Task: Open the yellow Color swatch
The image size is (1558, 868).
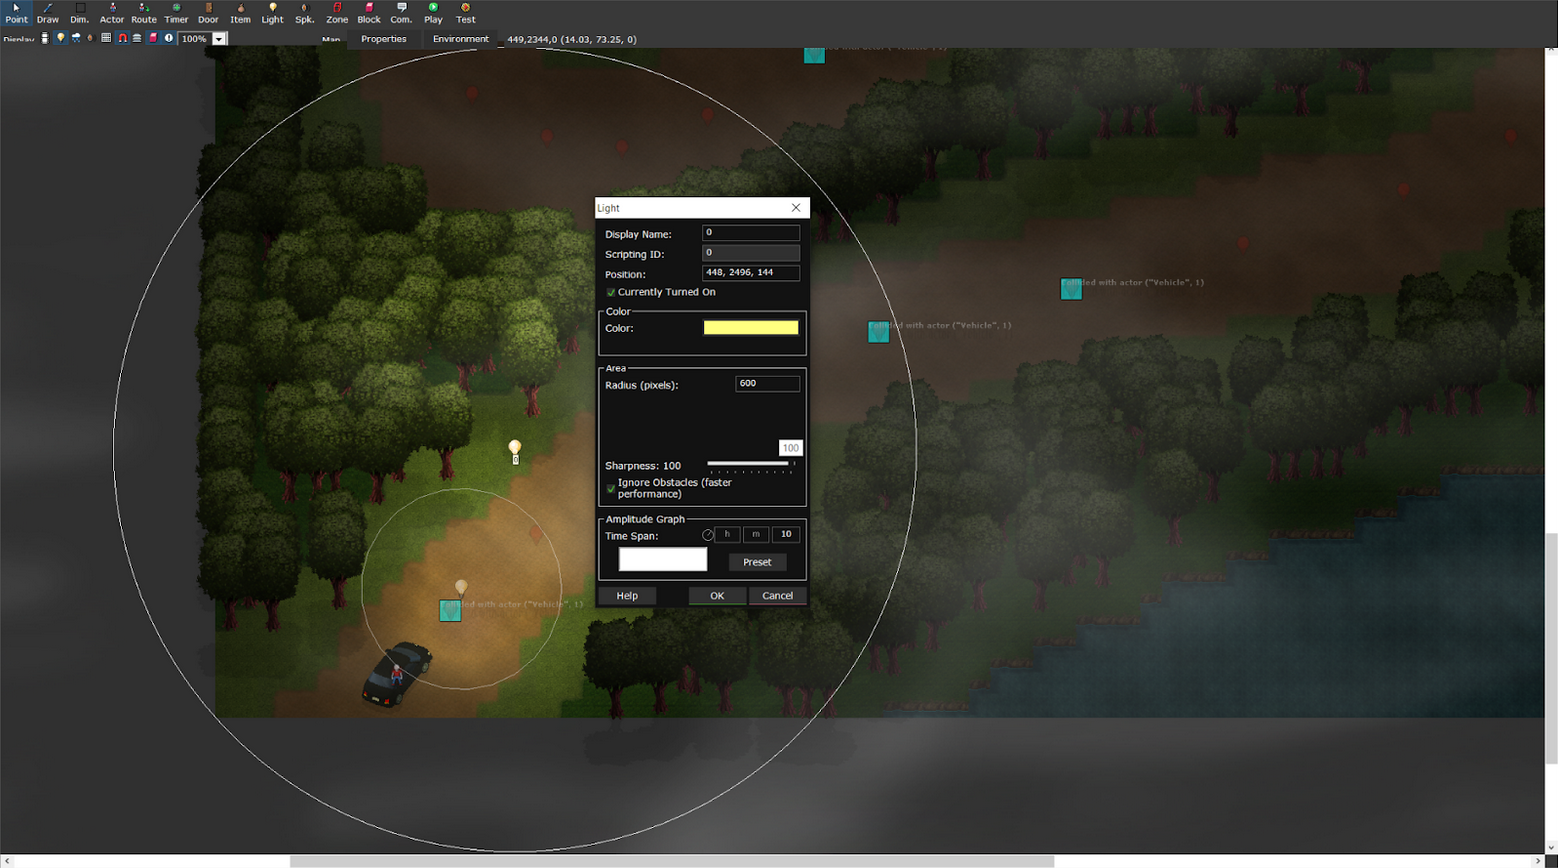Action: tap(751, 328)
